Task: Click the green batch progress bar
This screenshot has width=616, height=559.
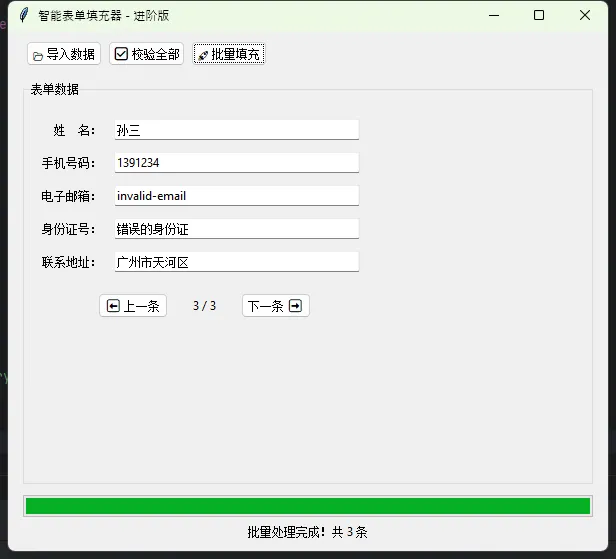Action: tap(308, 506)
